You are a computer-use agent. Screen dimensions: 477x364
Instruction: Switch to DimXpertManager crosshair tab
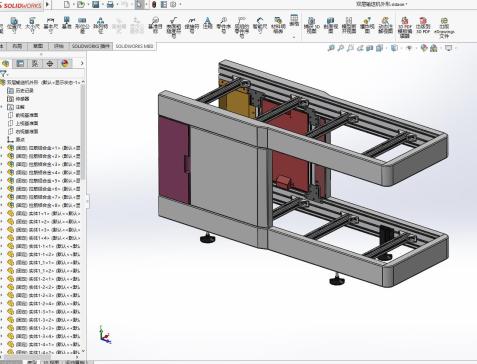50,63
